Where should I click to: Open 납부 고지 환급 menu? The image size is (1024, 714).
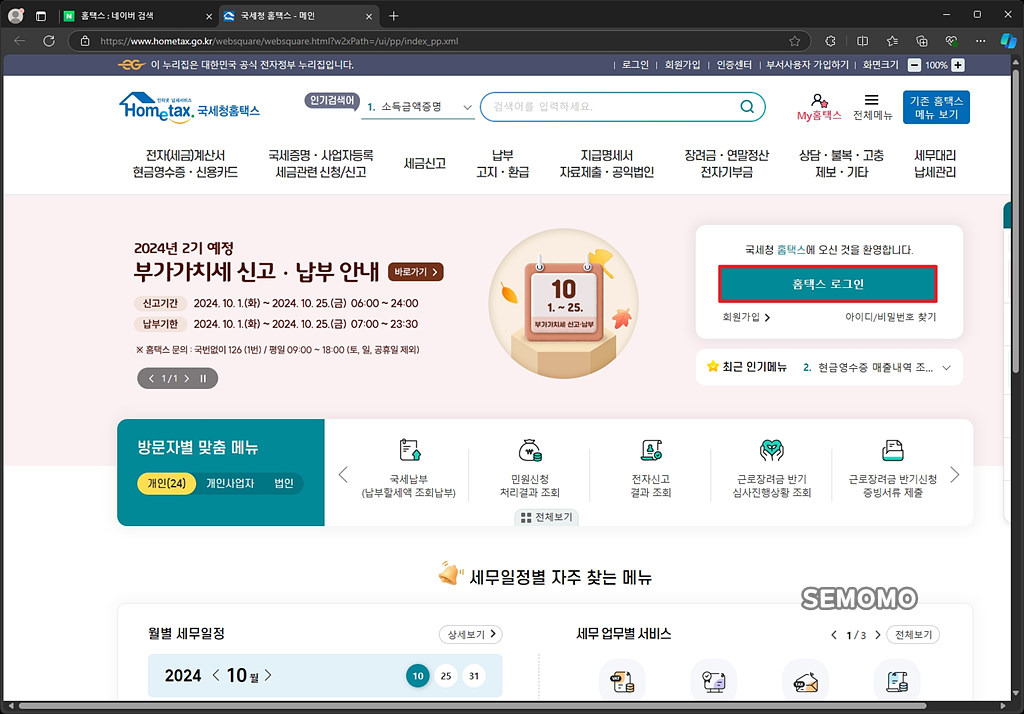502,163
